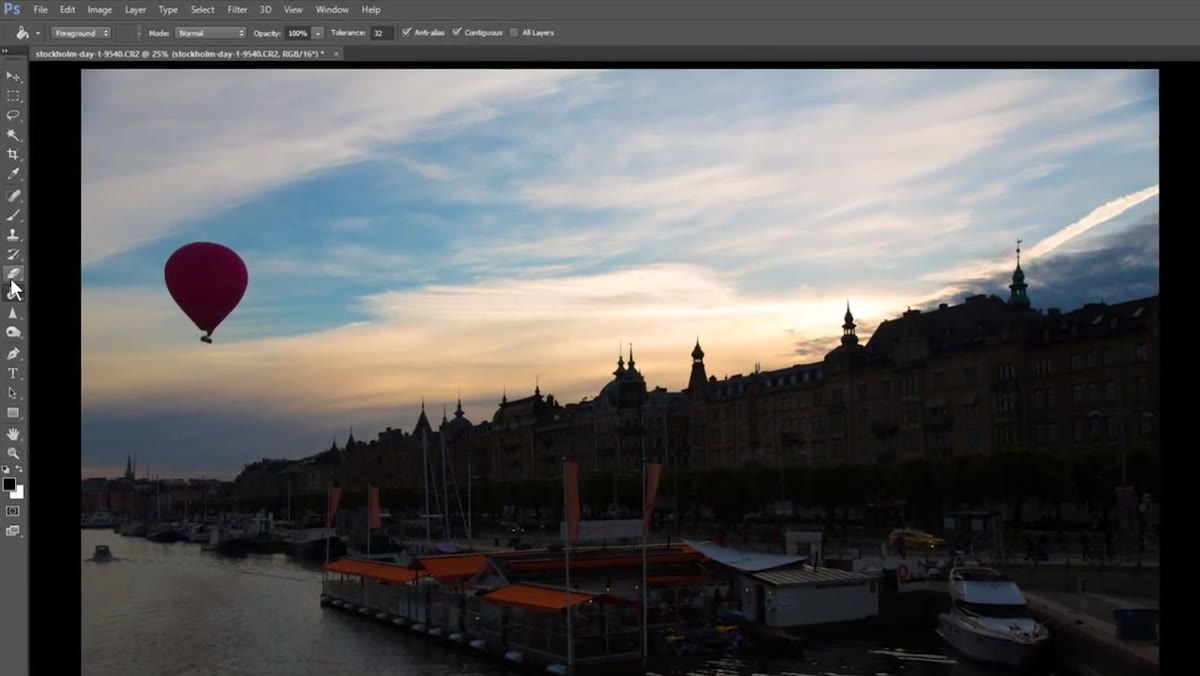
Task: Click the Photoshop Ps logo
Action: [12, 9]
